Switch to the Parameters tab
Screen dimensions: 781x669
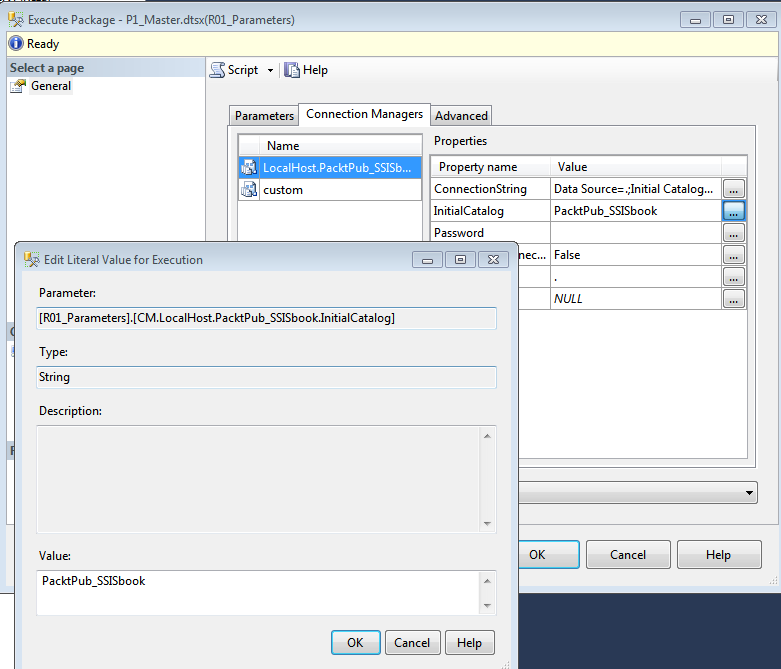pos(264,116)
